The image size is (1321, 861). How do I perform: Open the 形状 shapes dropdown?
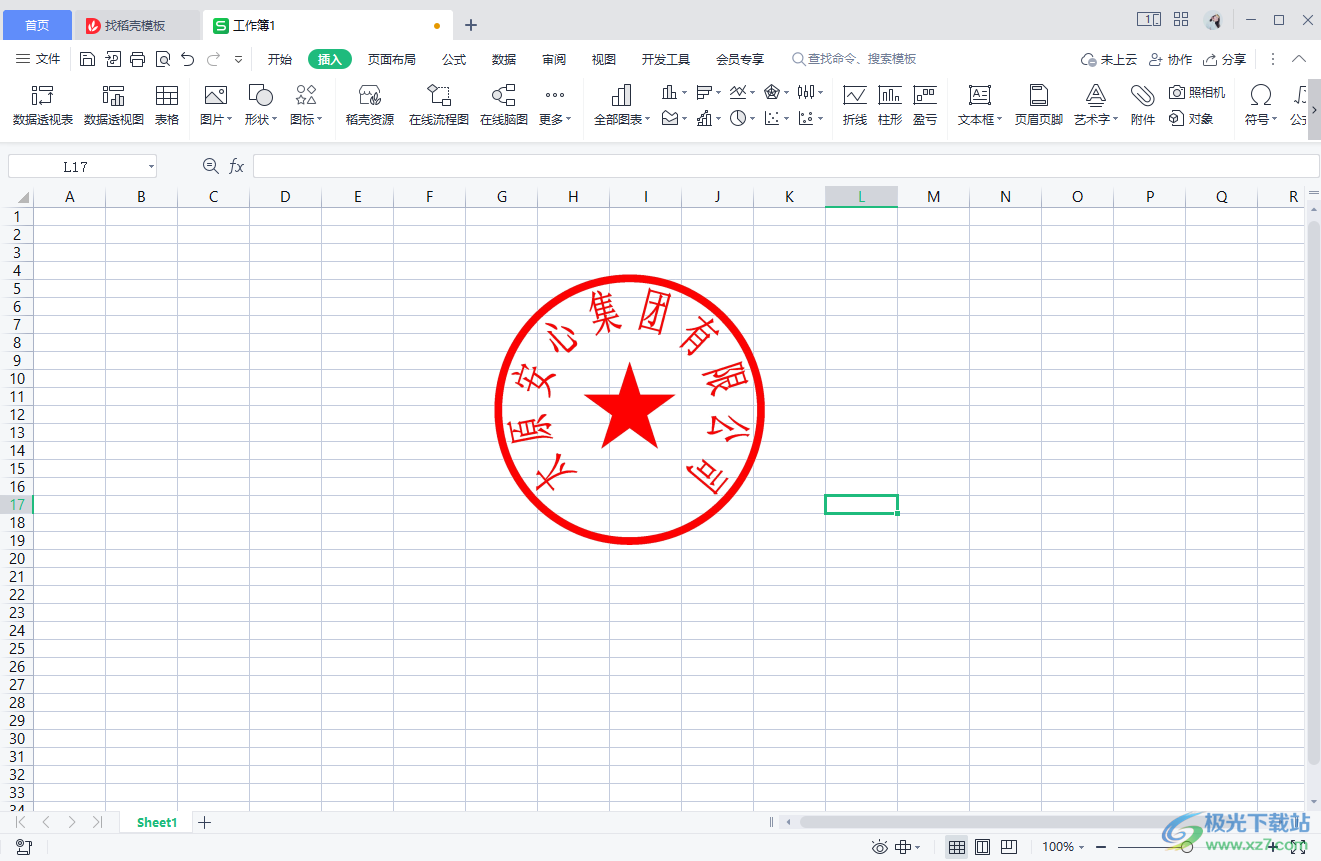click(260, 119)
